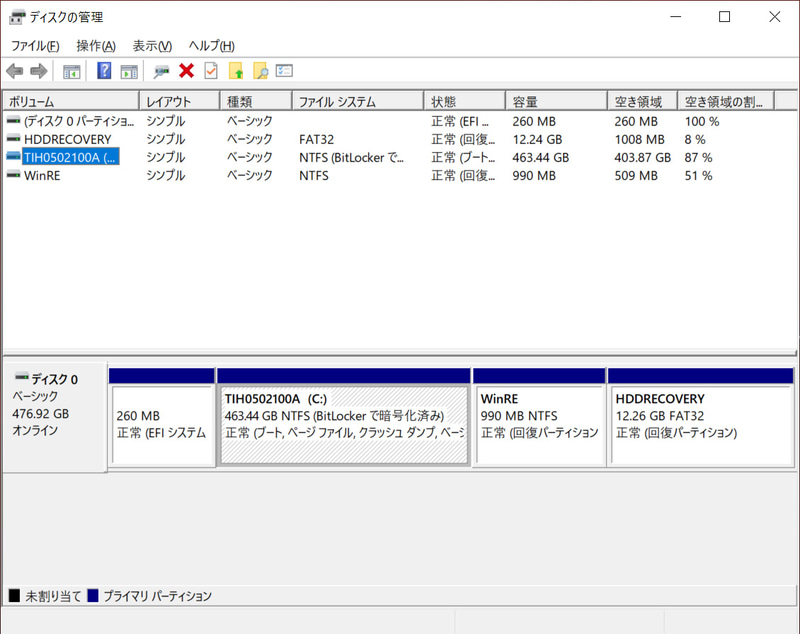
Task: Click the Properties toolbar icon
Action: click(159, 70)
